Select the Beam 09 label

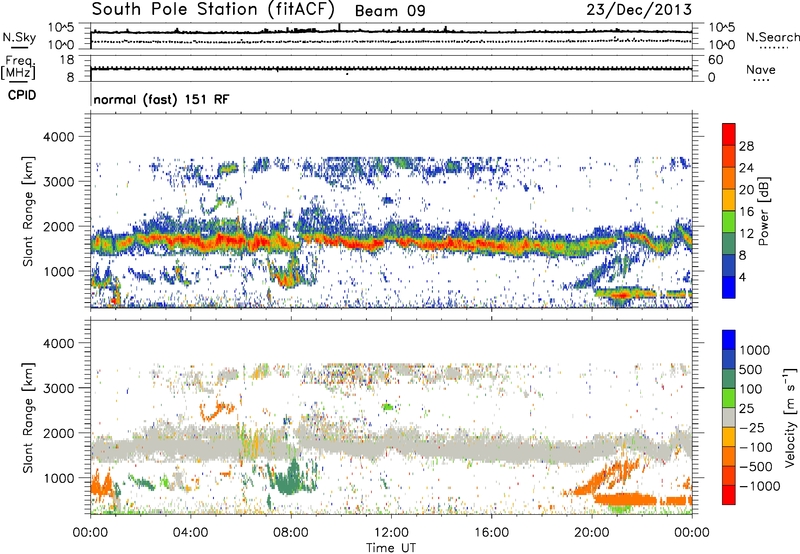pyautogui.click(x=390, y=11)
